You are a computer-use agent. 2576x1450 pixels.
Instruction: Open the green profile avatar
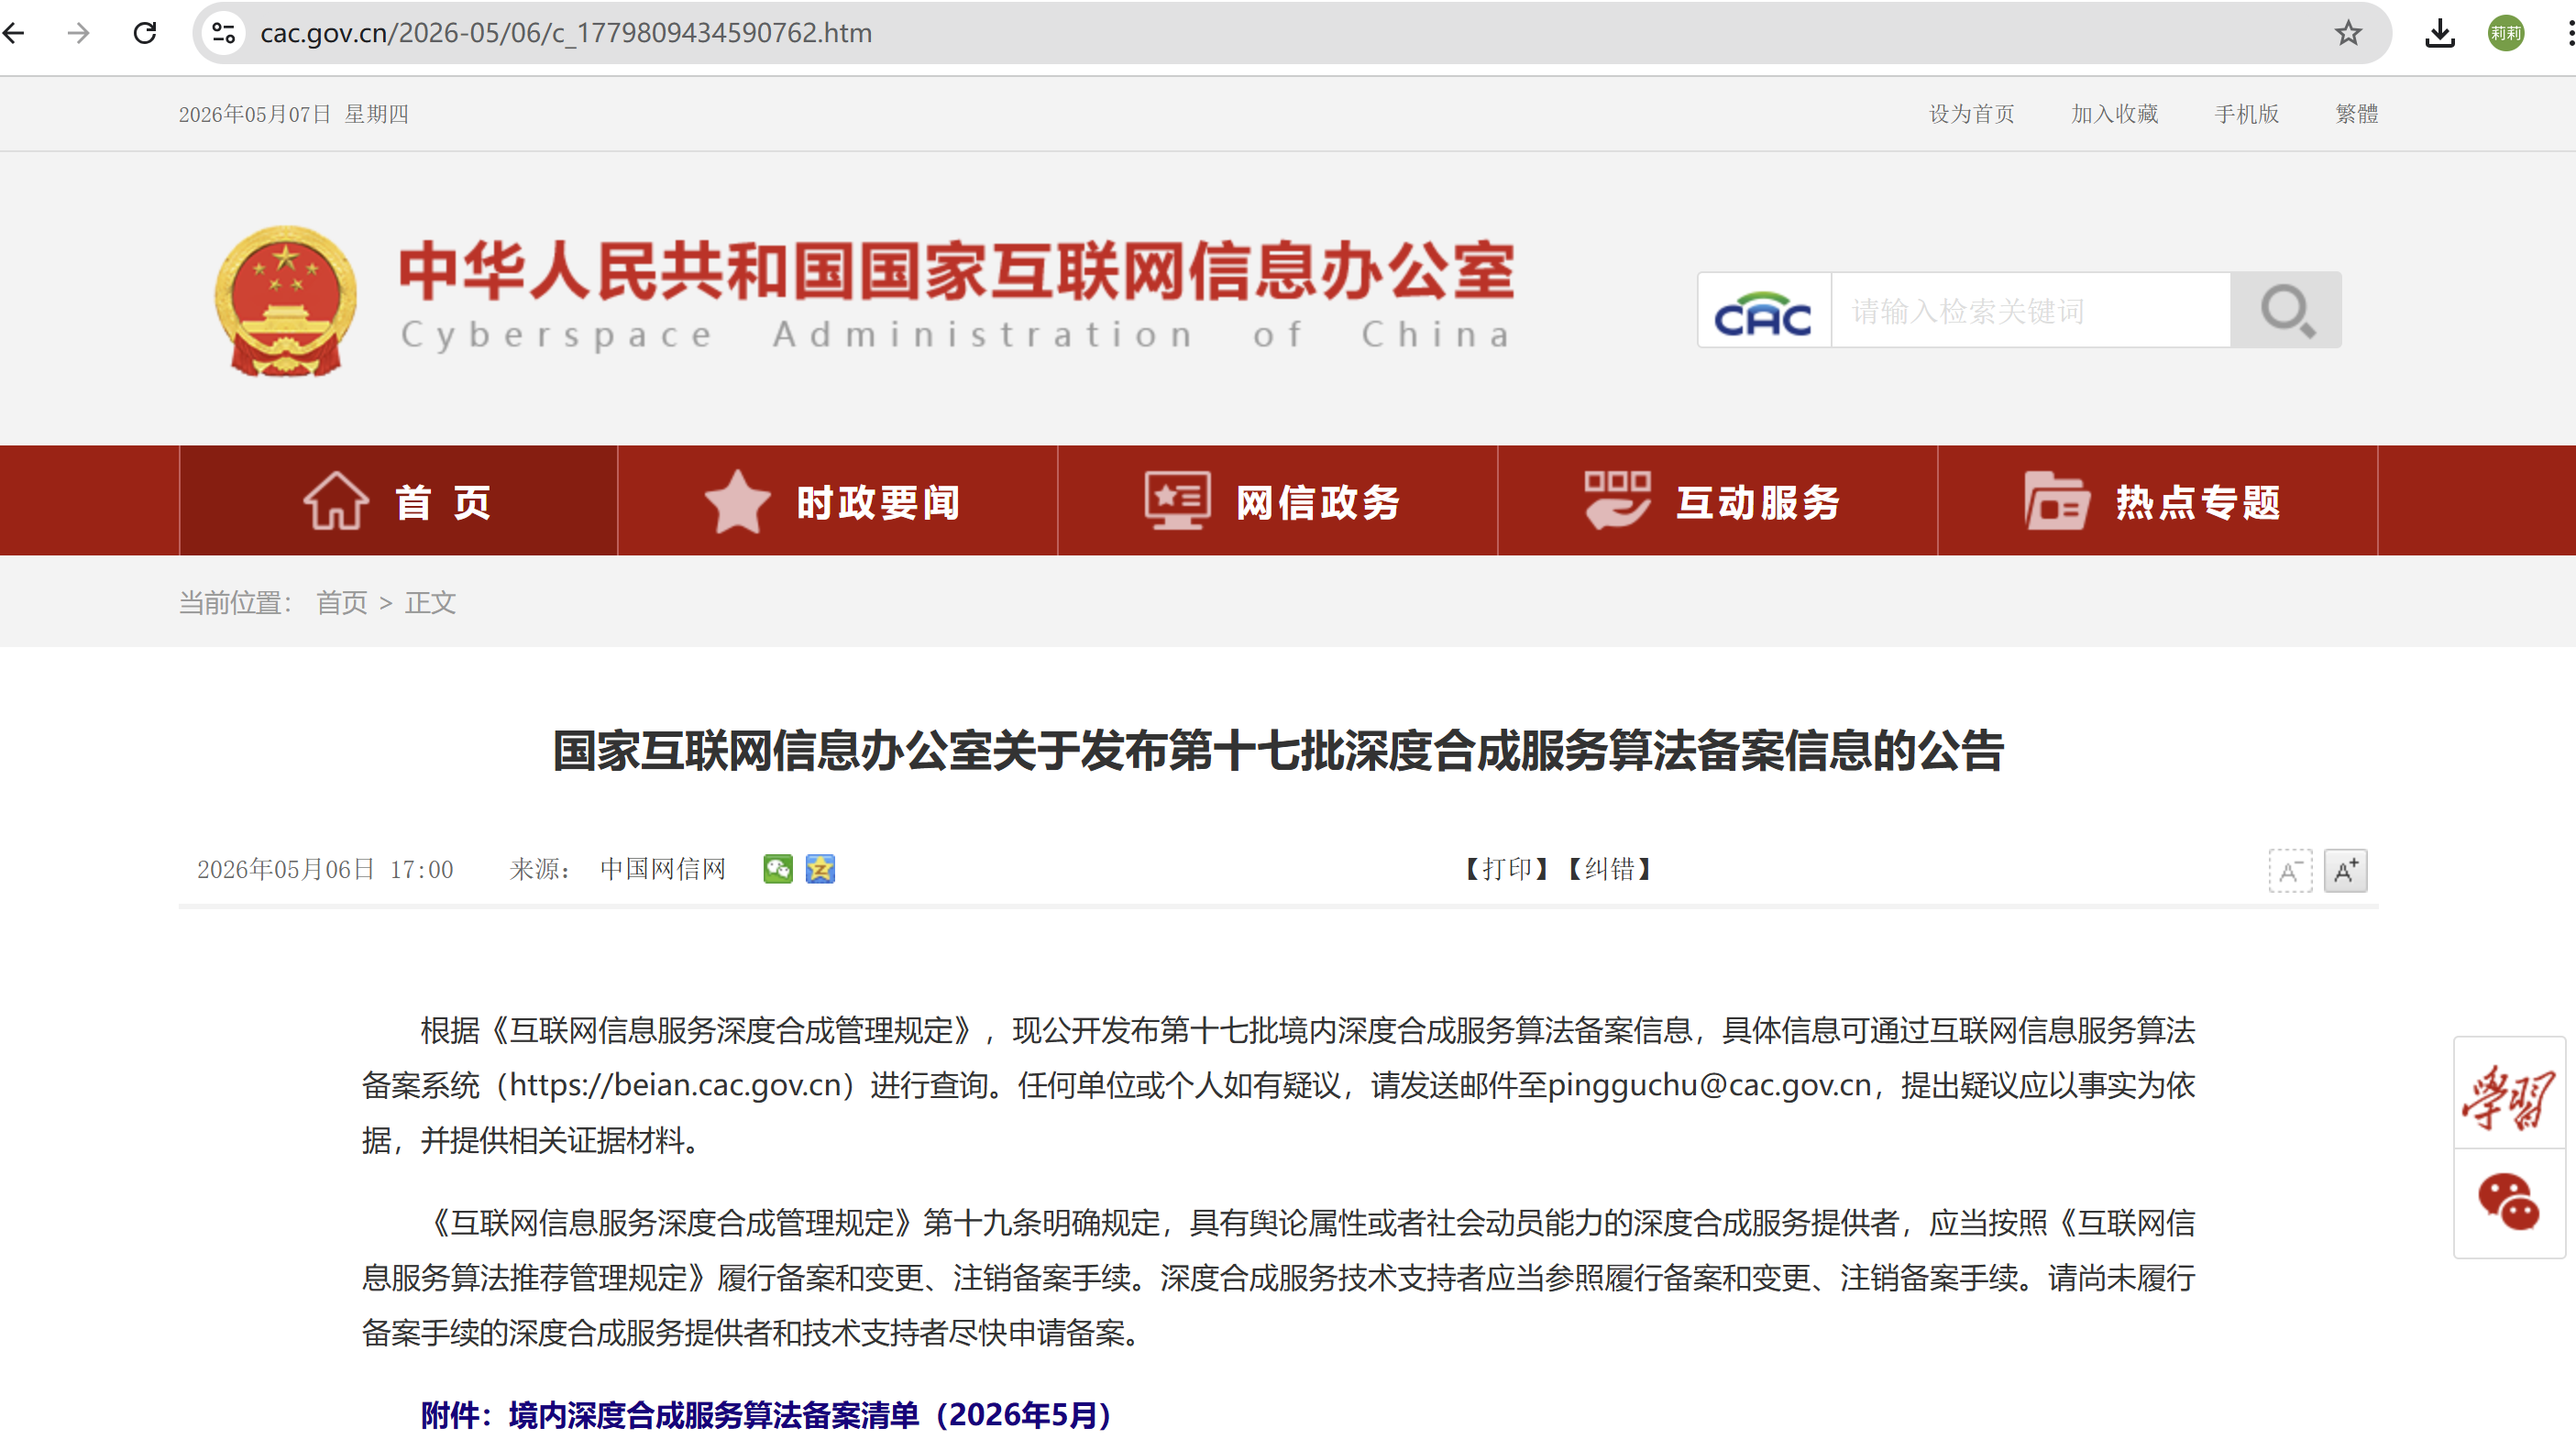pos(2506,33)
